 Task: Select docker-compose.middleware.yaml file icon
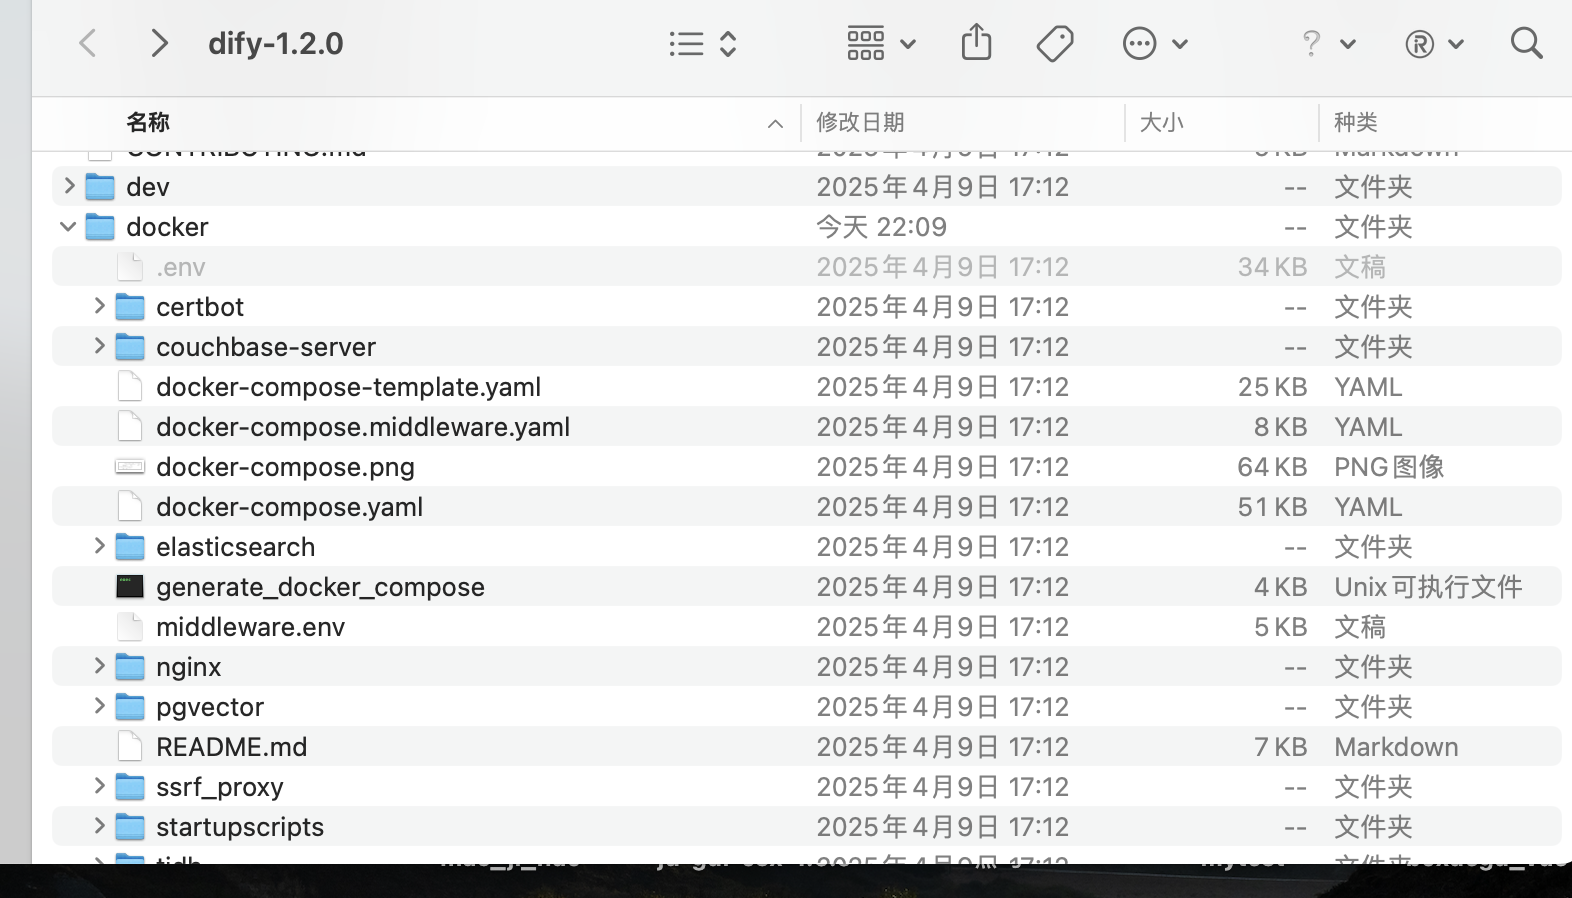[x=130, y=427]
